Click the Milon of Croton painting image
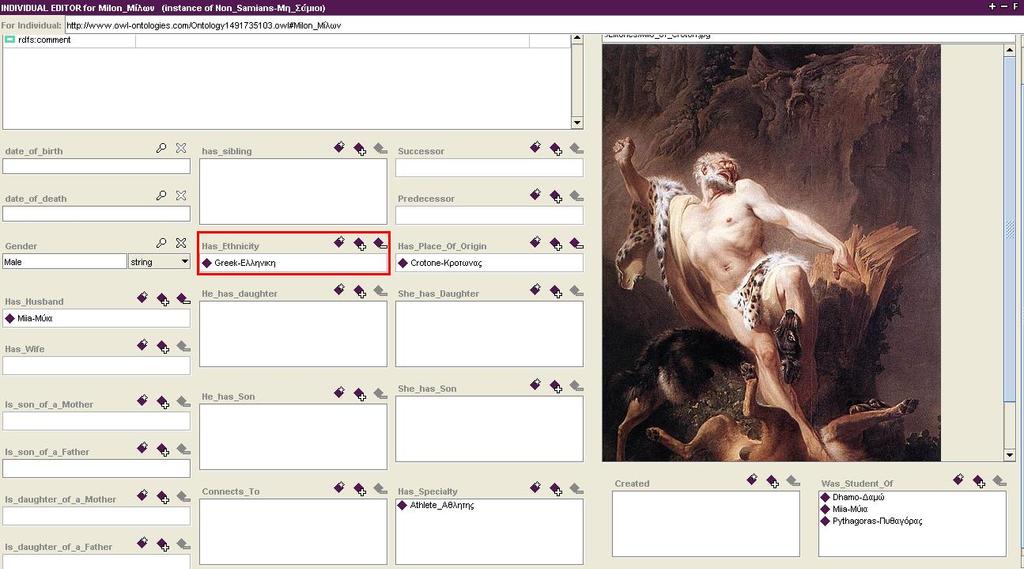Screen dimensions: 1024x569 coord(771,253)
